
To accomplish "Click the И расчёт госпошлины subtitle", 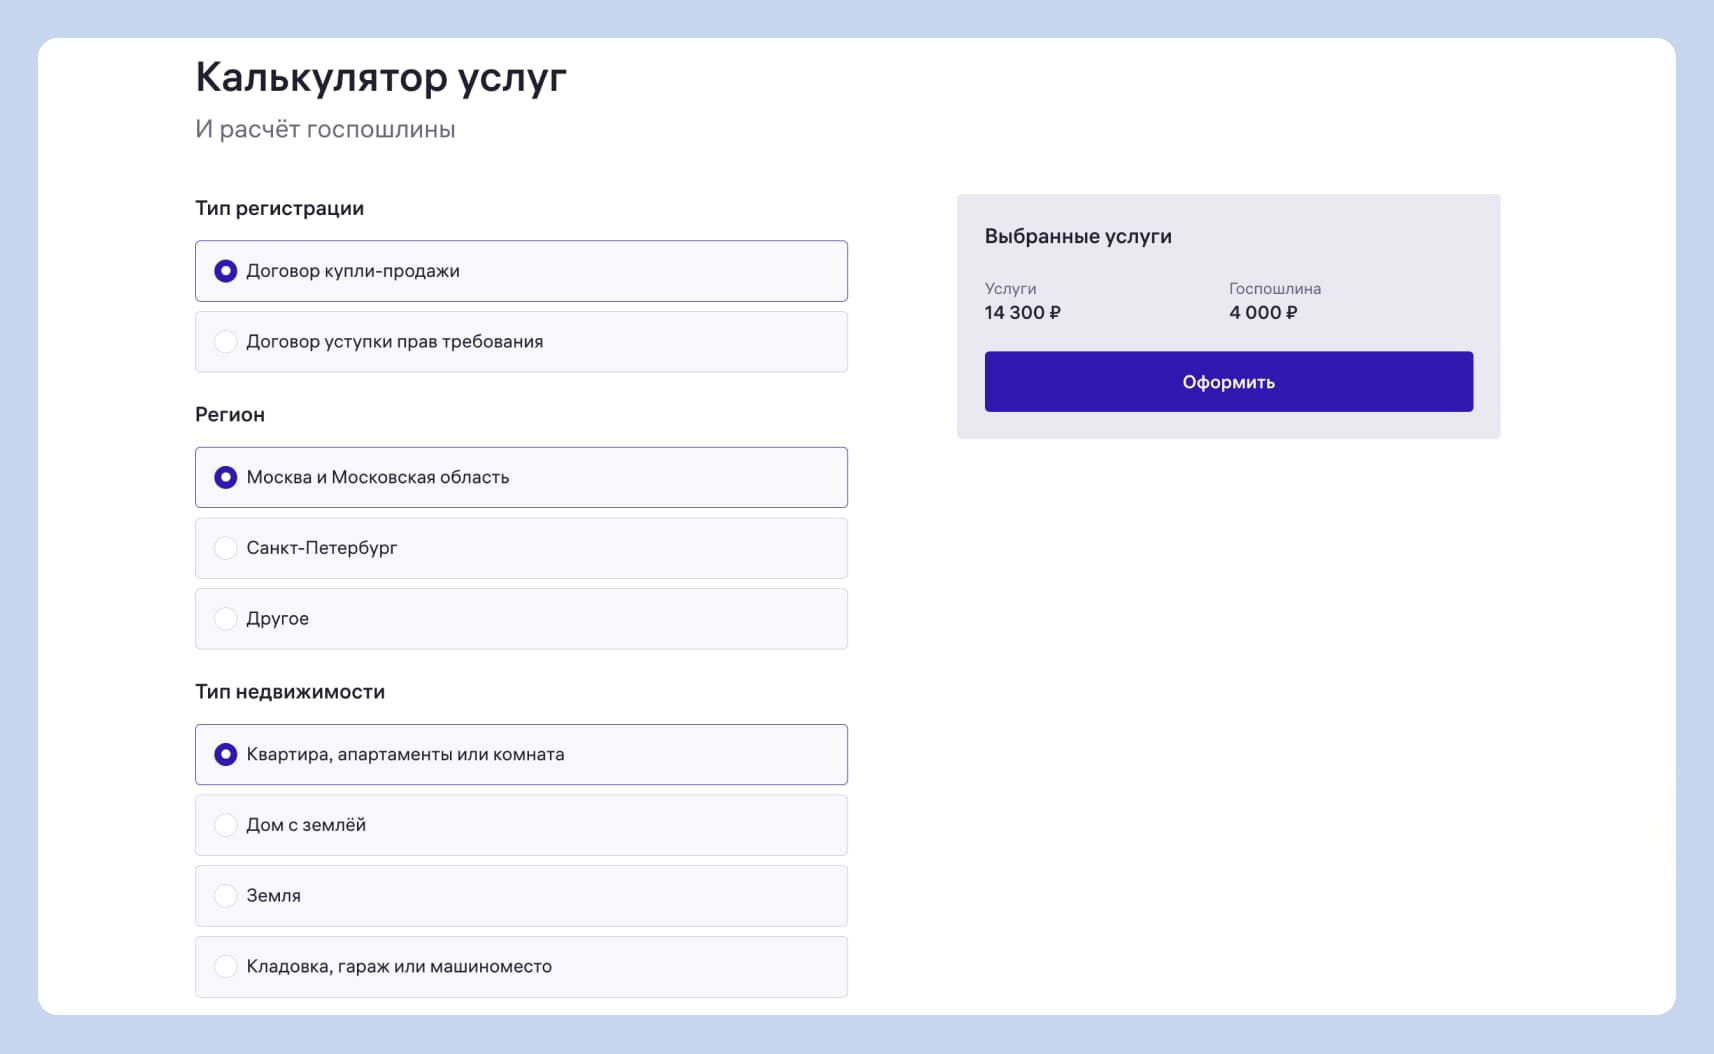I will (x=325, y=130).
